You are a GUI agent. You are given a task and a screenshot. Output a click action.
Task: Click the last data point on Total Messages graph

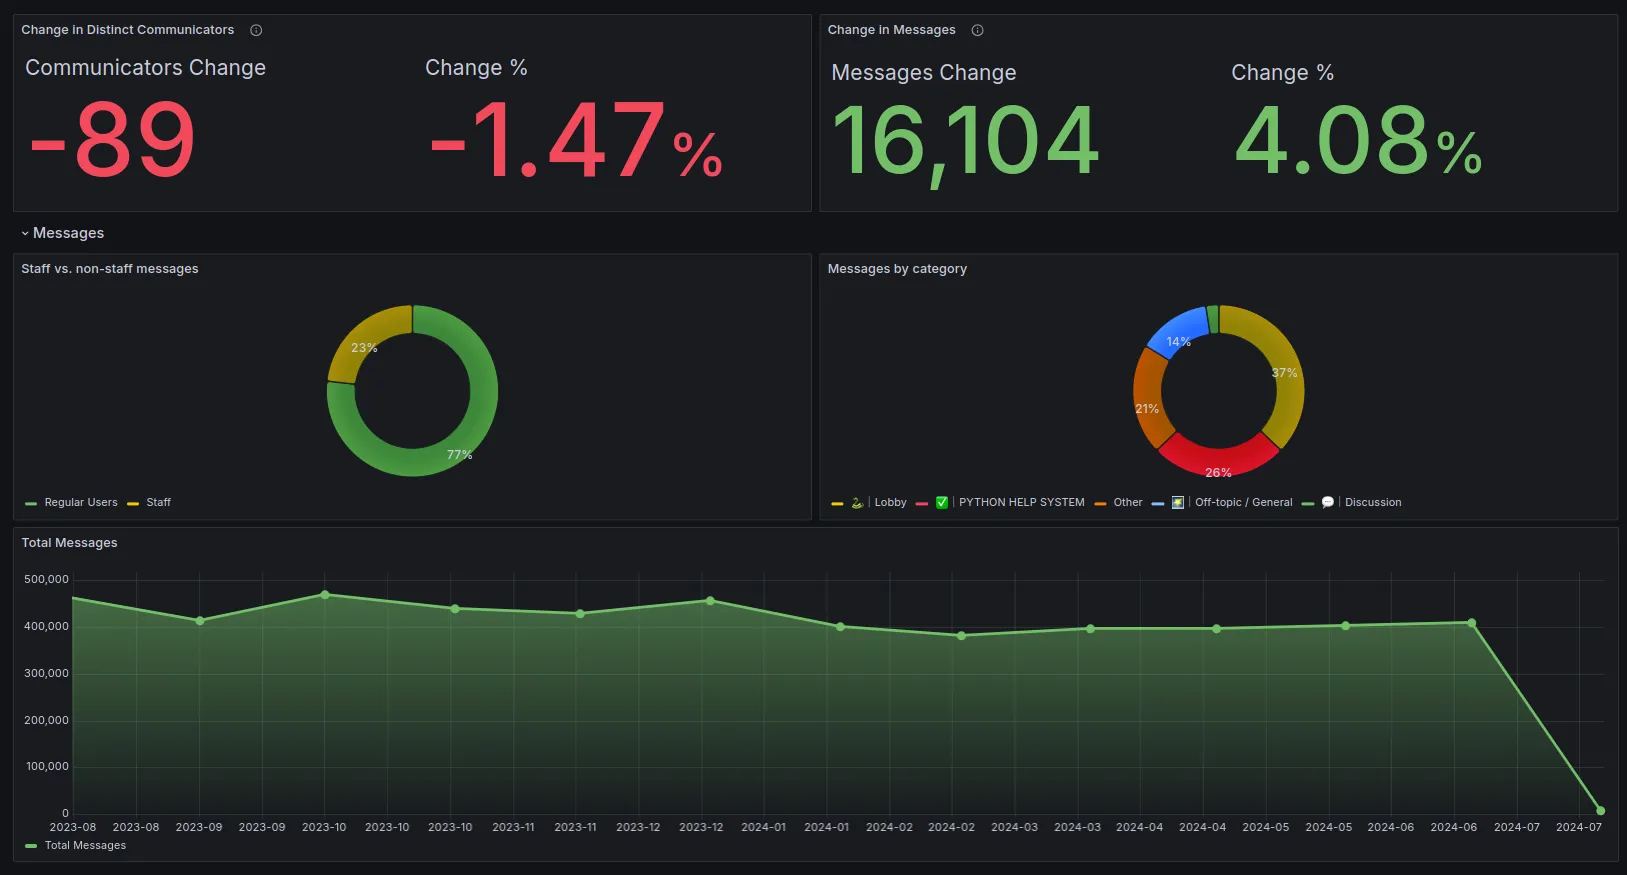1600,811
